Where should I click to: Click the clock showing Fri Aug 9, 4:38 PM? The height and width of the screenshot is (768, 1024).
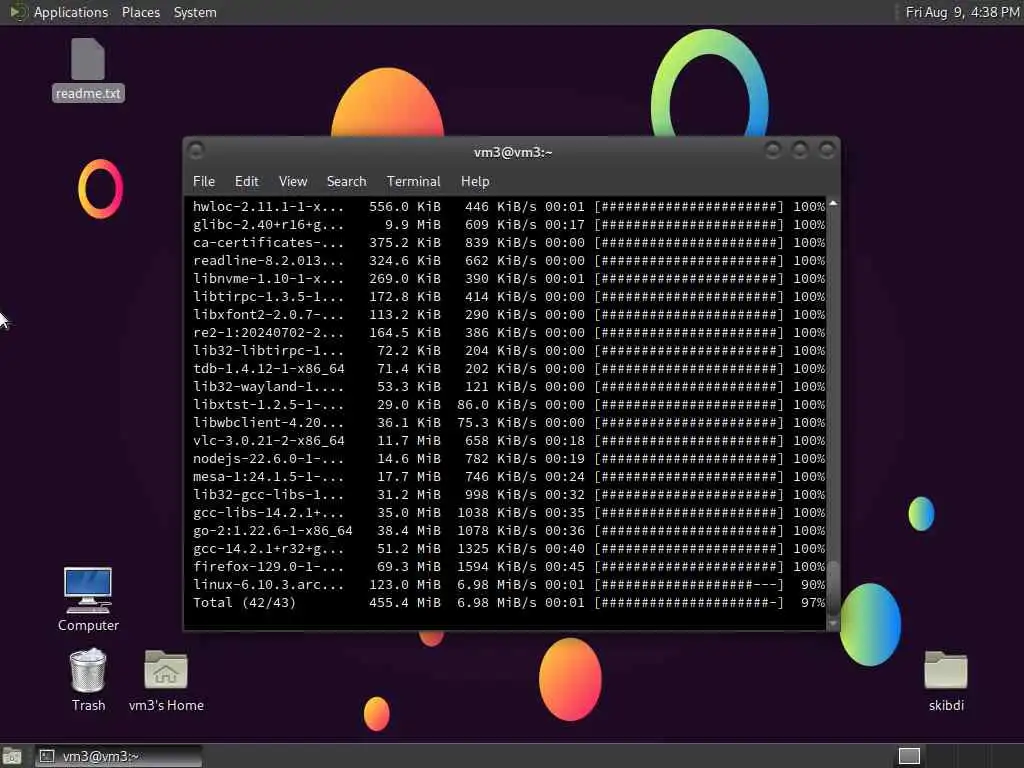[x=962, y=12]
